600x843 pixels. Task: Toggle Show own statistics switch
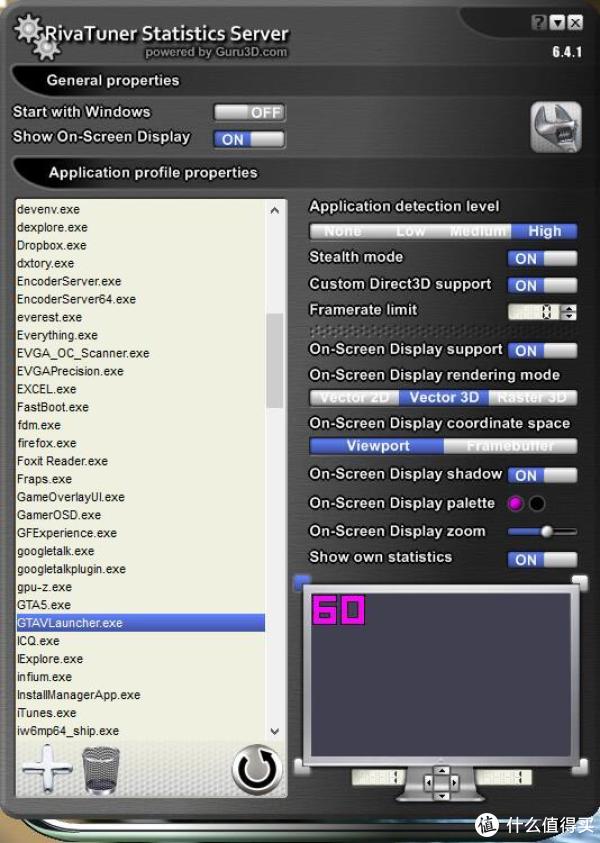[542, 560]
